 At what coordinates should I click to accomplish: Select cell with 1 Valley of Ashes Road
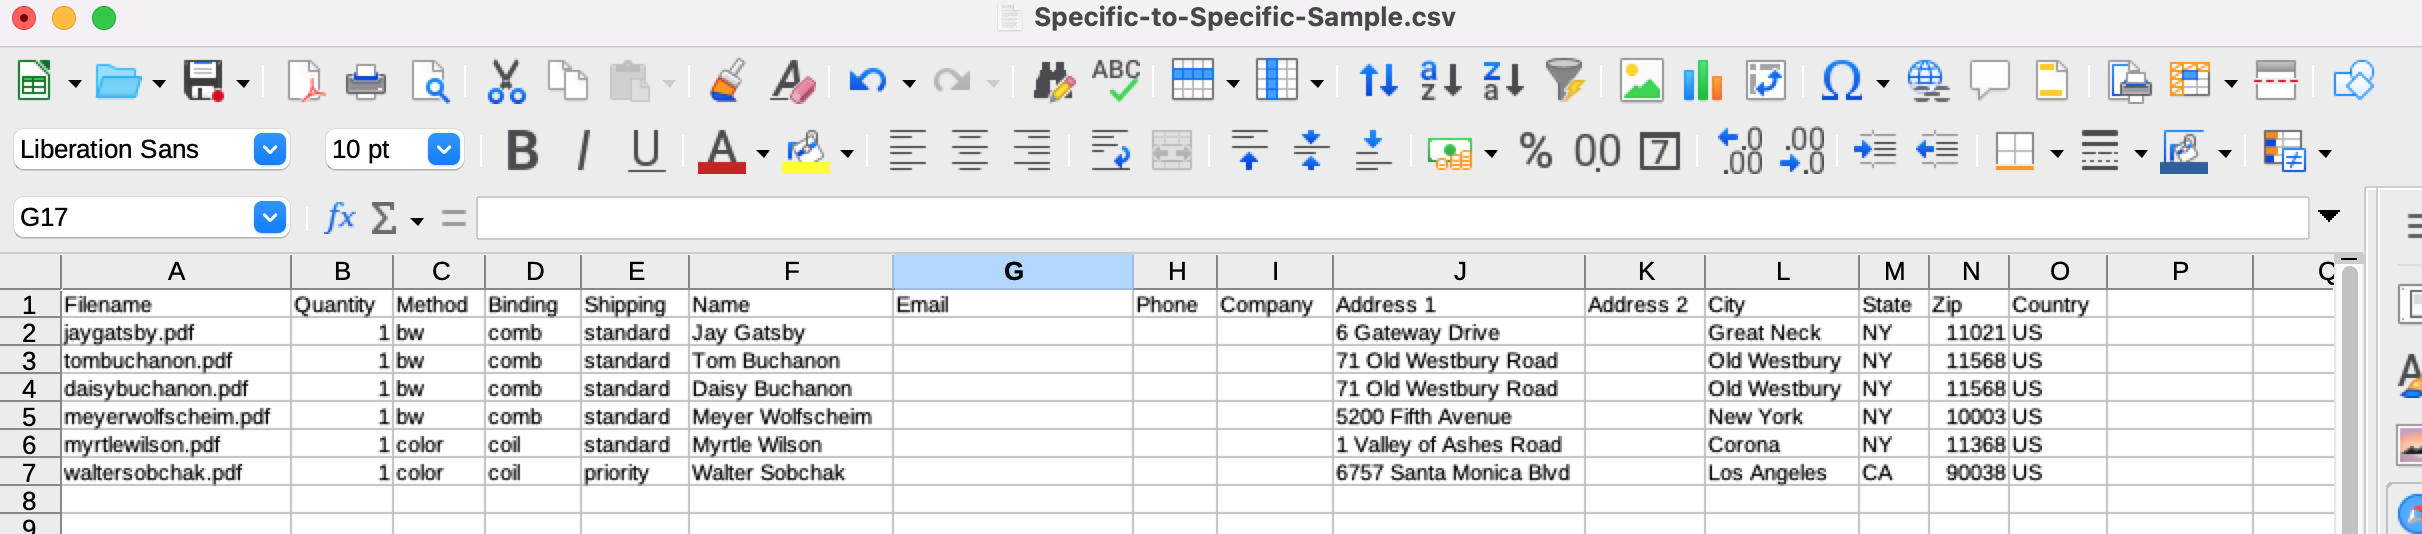pos(1459,444)
